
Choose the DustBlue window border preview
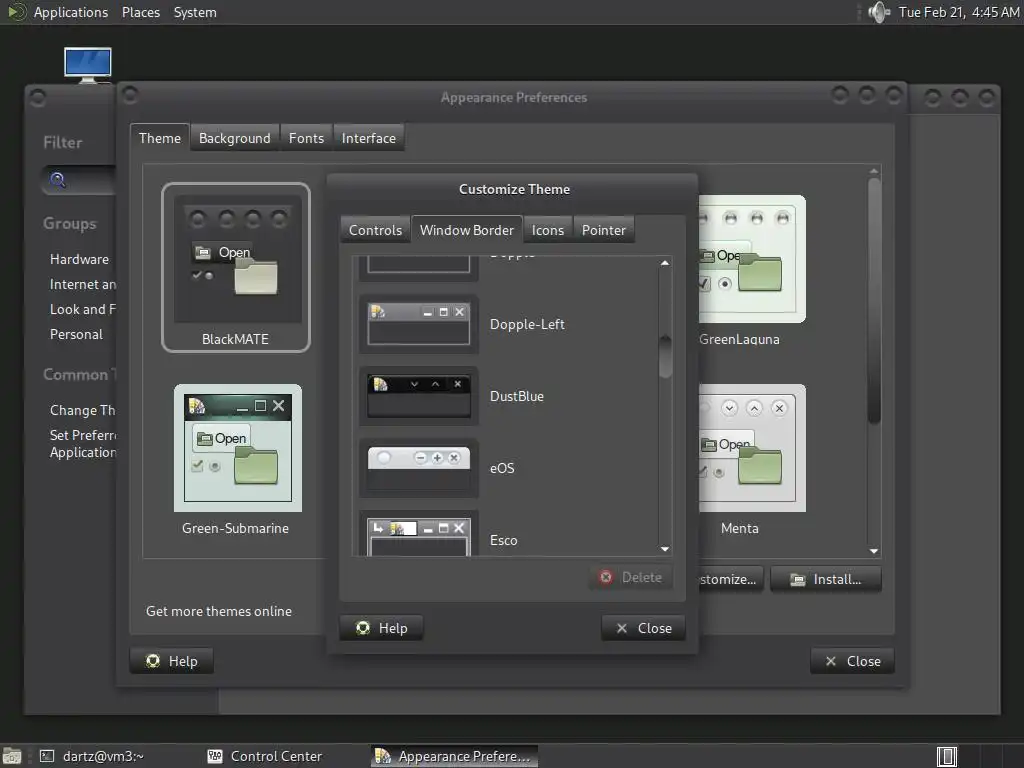pyautogui.click(x=419, y=396)
